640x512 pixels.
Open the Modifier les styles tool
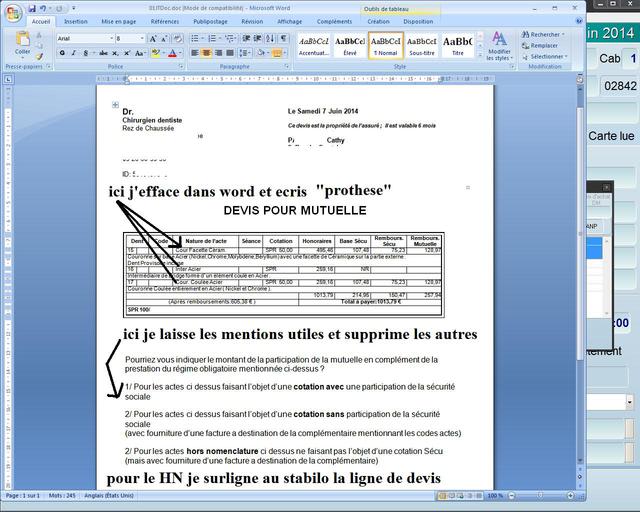click(498, 45)
